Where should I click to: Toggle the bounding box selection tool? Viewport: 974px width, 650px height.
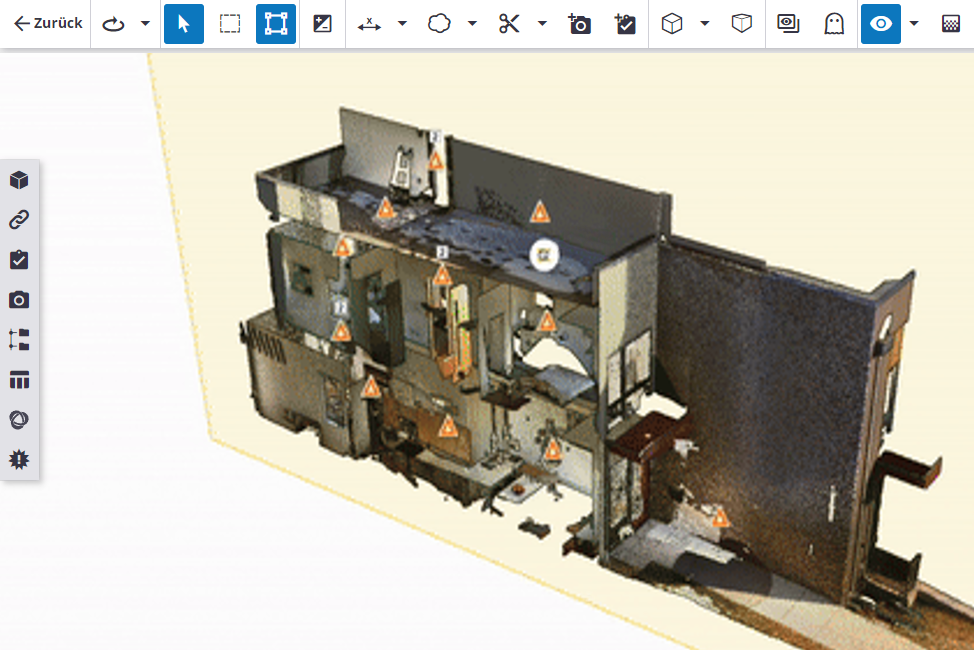click(x=275, y=24)
